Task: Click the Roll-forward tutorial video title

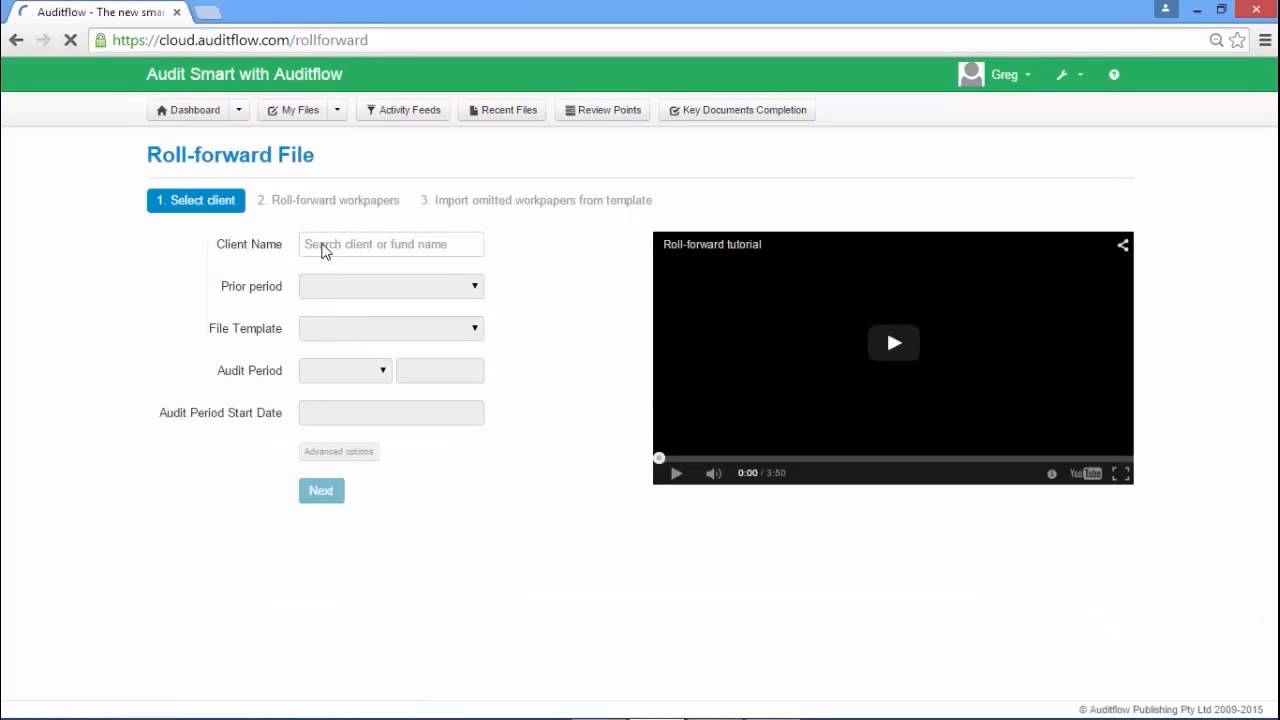Action: point(712,244)
